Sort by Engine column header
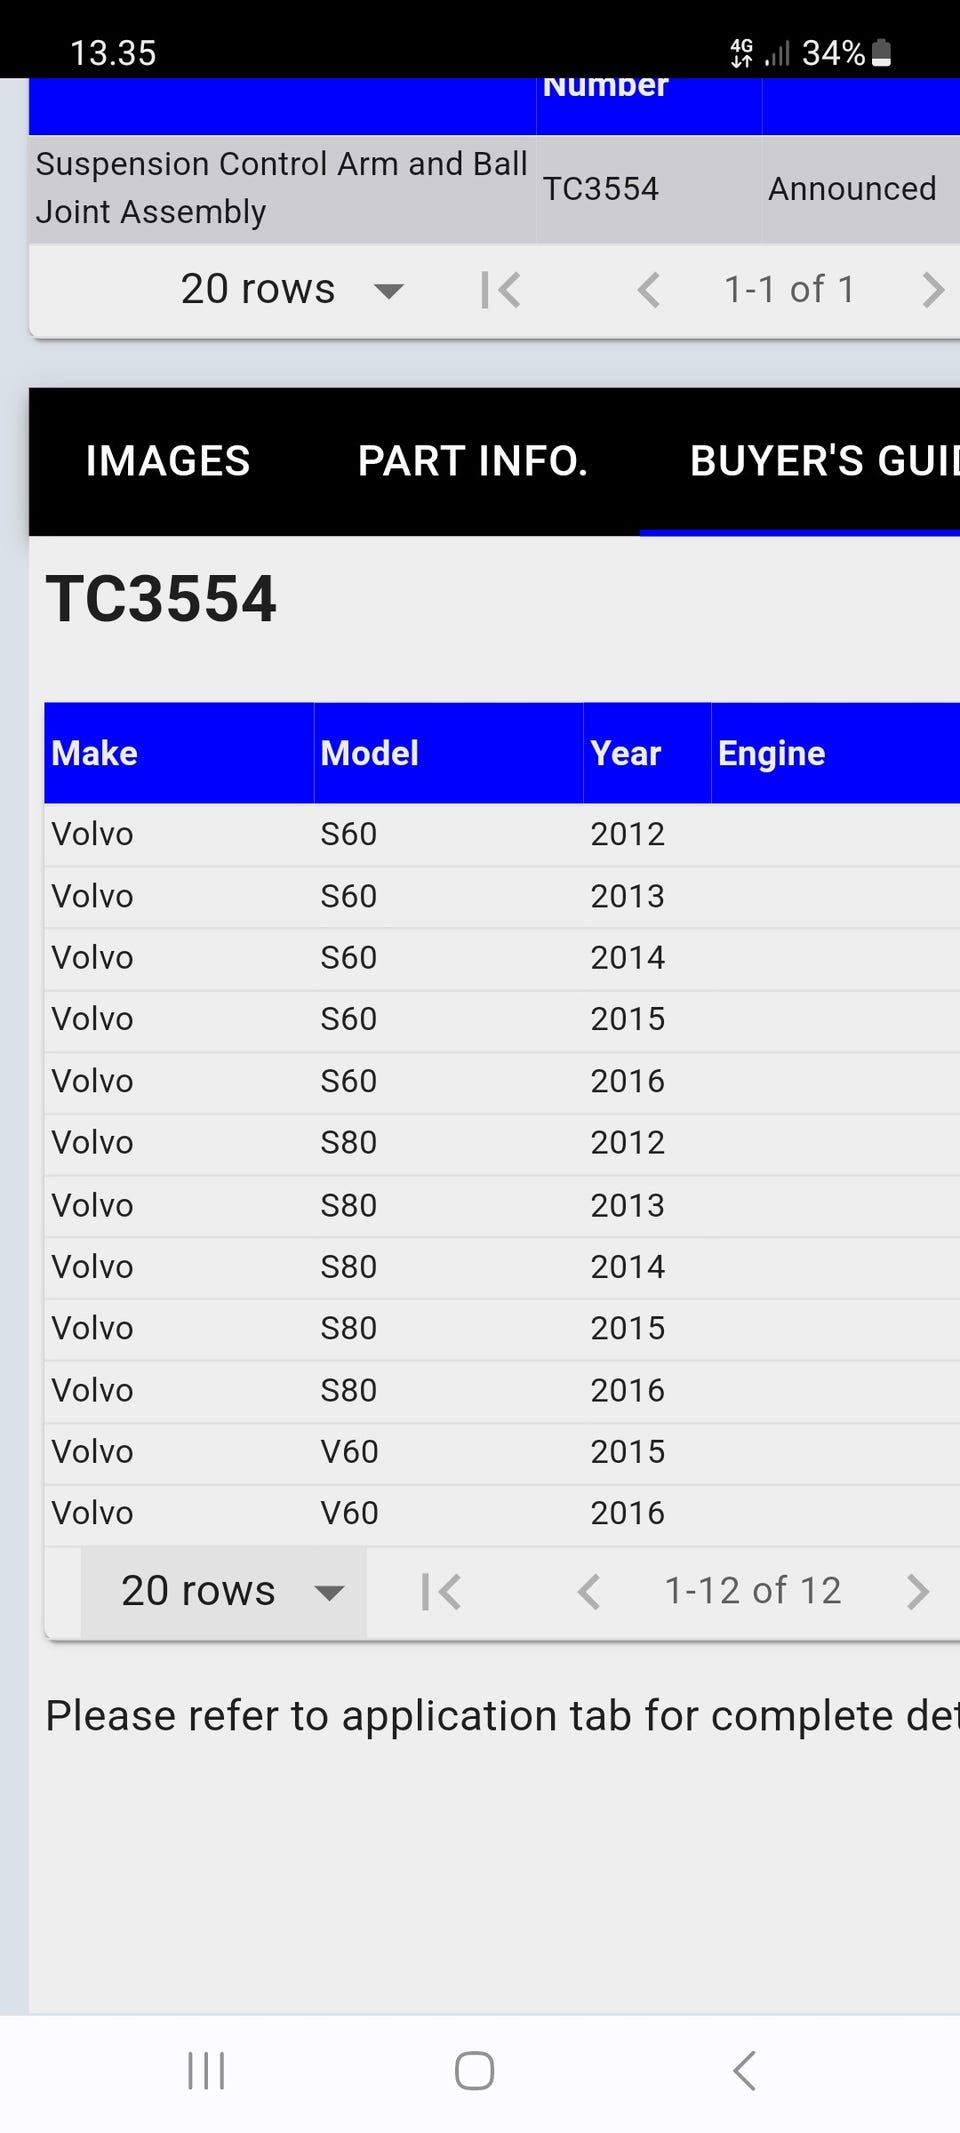960x2133 pixels. click(x=771, y=753)
